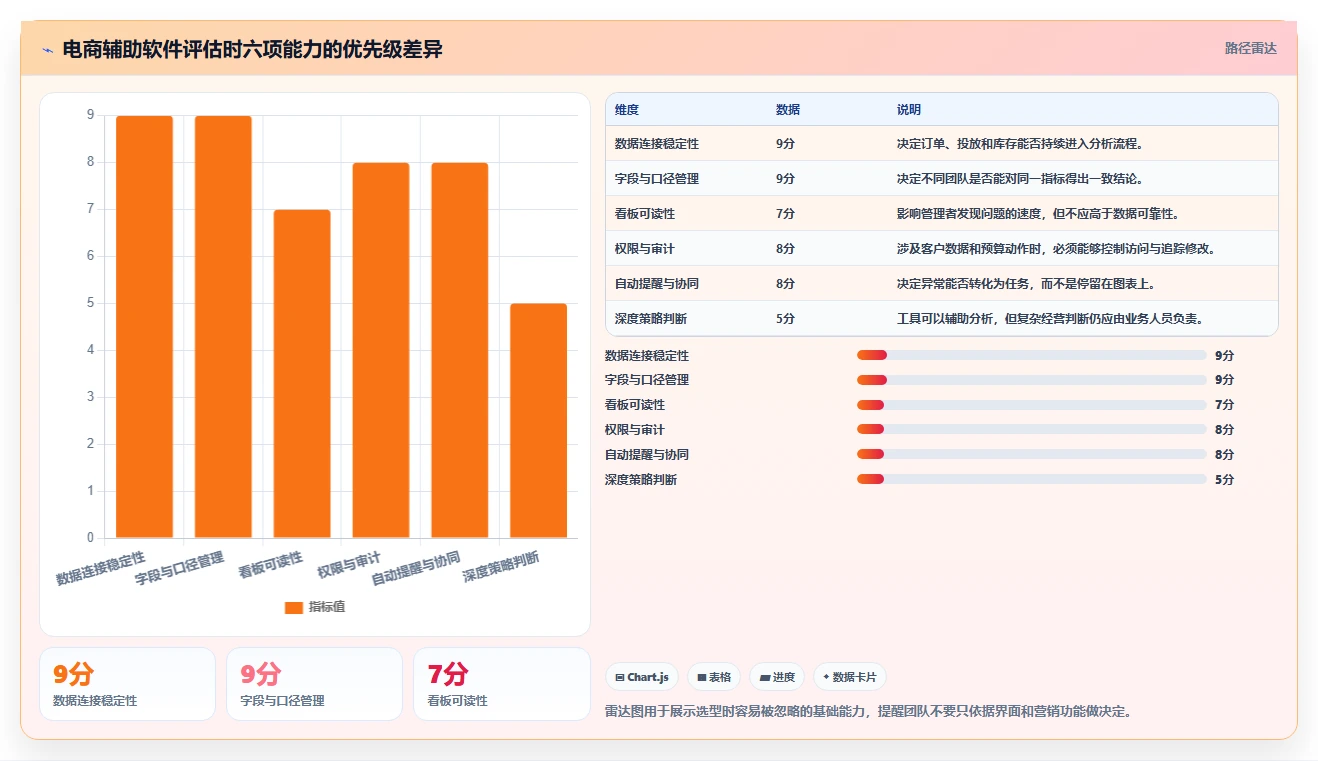
Task: Click the 深度策略判断 x-axis label under chart
Action: click(x=501, y=567)
